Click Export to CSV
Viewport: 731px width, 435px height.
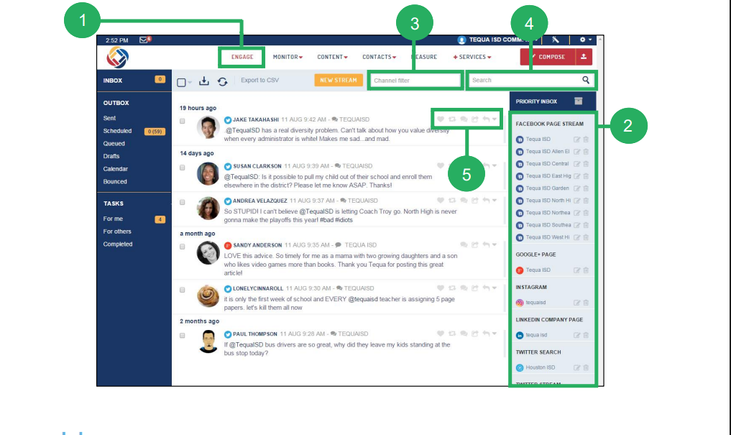[260, 80]
